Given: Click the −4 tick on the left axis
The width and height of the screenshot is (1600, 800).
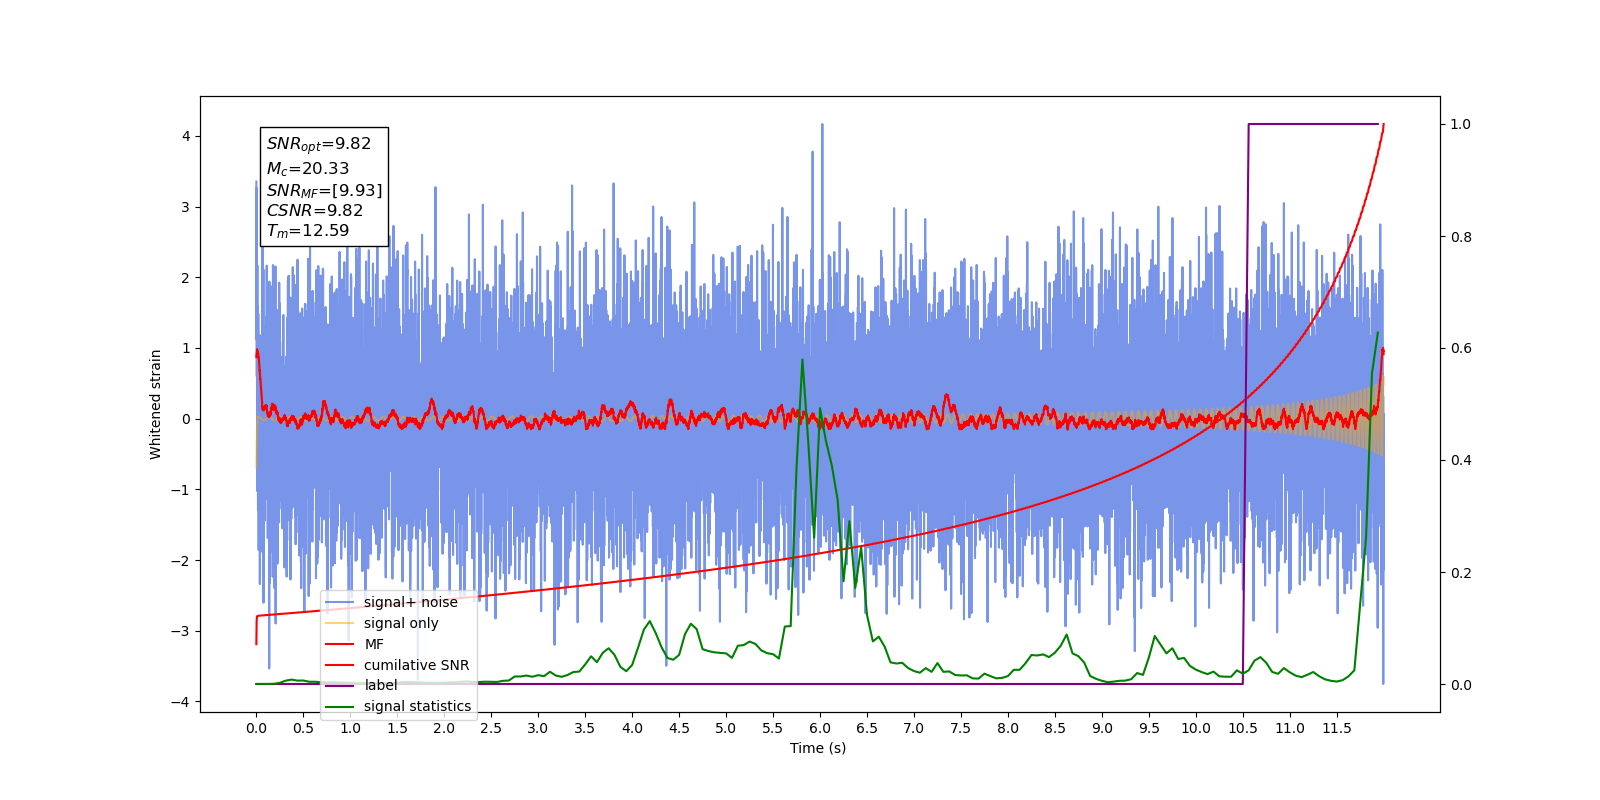Looking at the screenshot, I should (x=182, y=702).
